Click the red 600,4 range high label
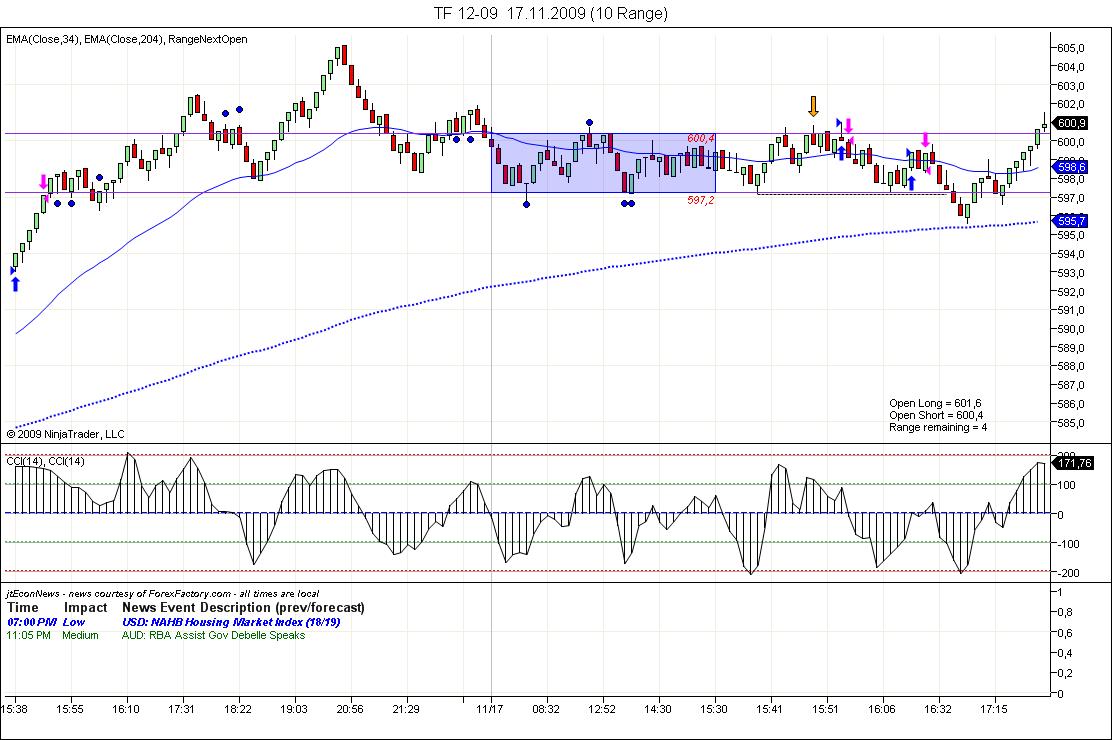Viewport: 1112px width, 740px height. tap(700, 138)
